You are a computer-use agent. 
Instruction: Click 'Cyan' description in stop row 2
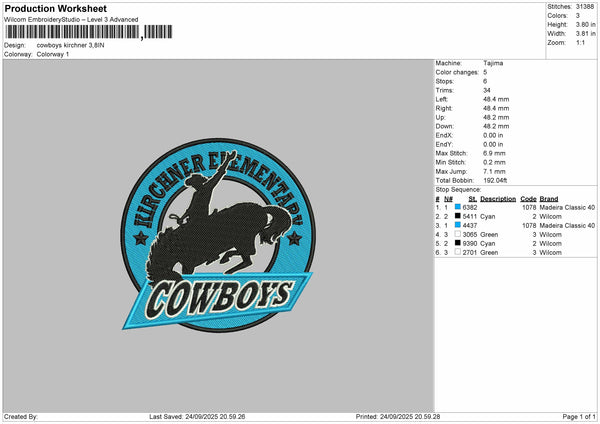[x=488, y=217]
